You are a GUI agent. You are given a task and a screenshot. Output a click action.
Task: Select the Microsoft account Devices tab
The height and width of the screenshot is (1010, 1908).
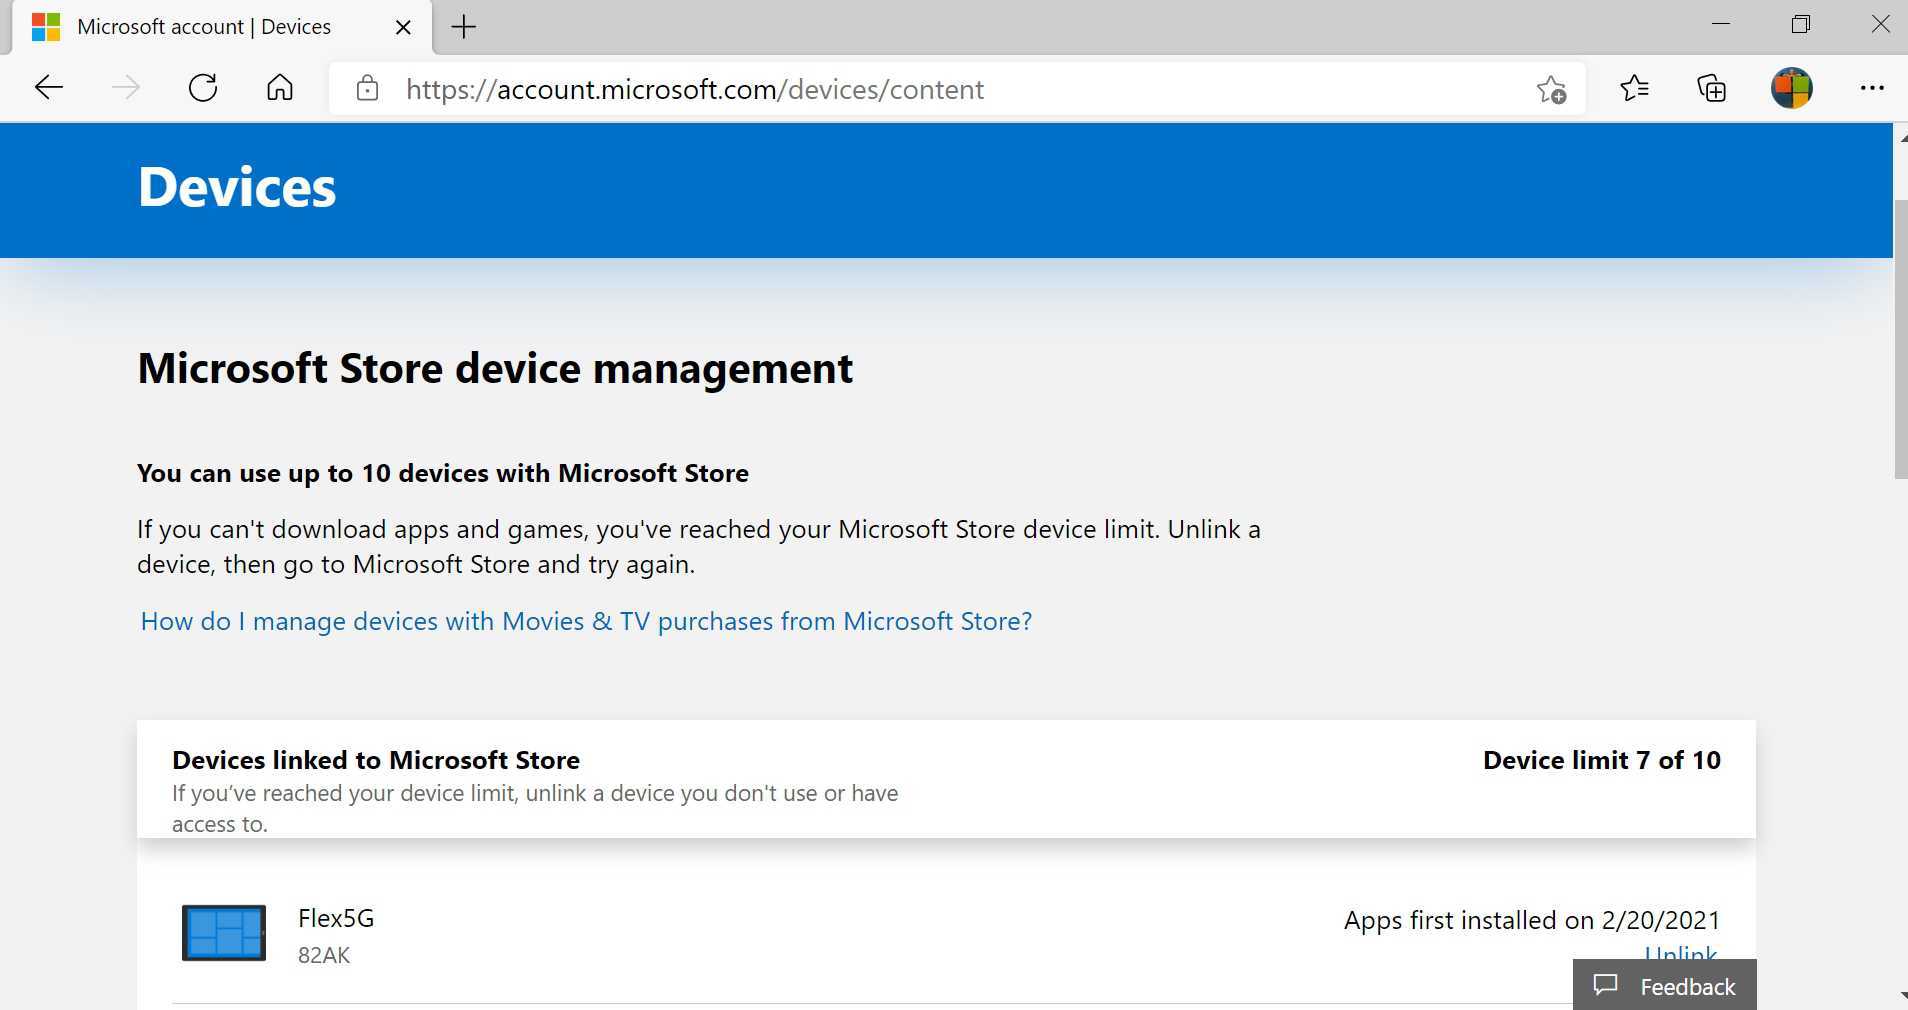[204, 27]
